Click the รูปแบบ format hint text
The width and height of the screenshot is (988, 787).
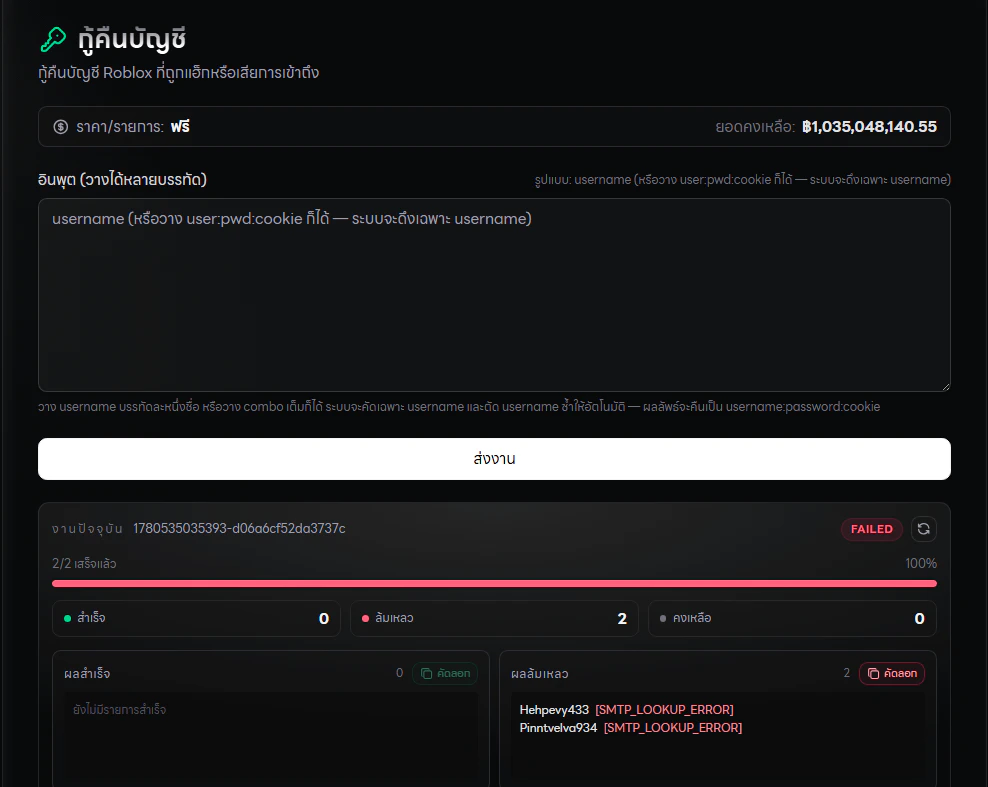(742, 180)
